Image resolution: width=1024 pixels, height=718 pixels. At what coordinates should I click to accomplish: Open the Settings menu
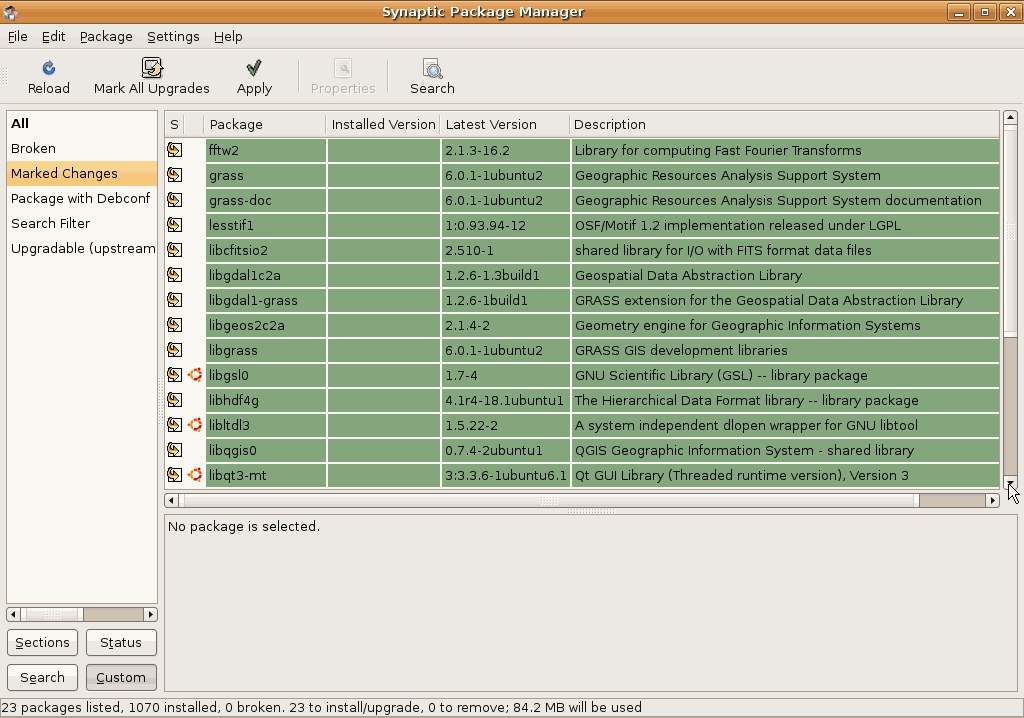pyautogui.click(x=173, y=37)
